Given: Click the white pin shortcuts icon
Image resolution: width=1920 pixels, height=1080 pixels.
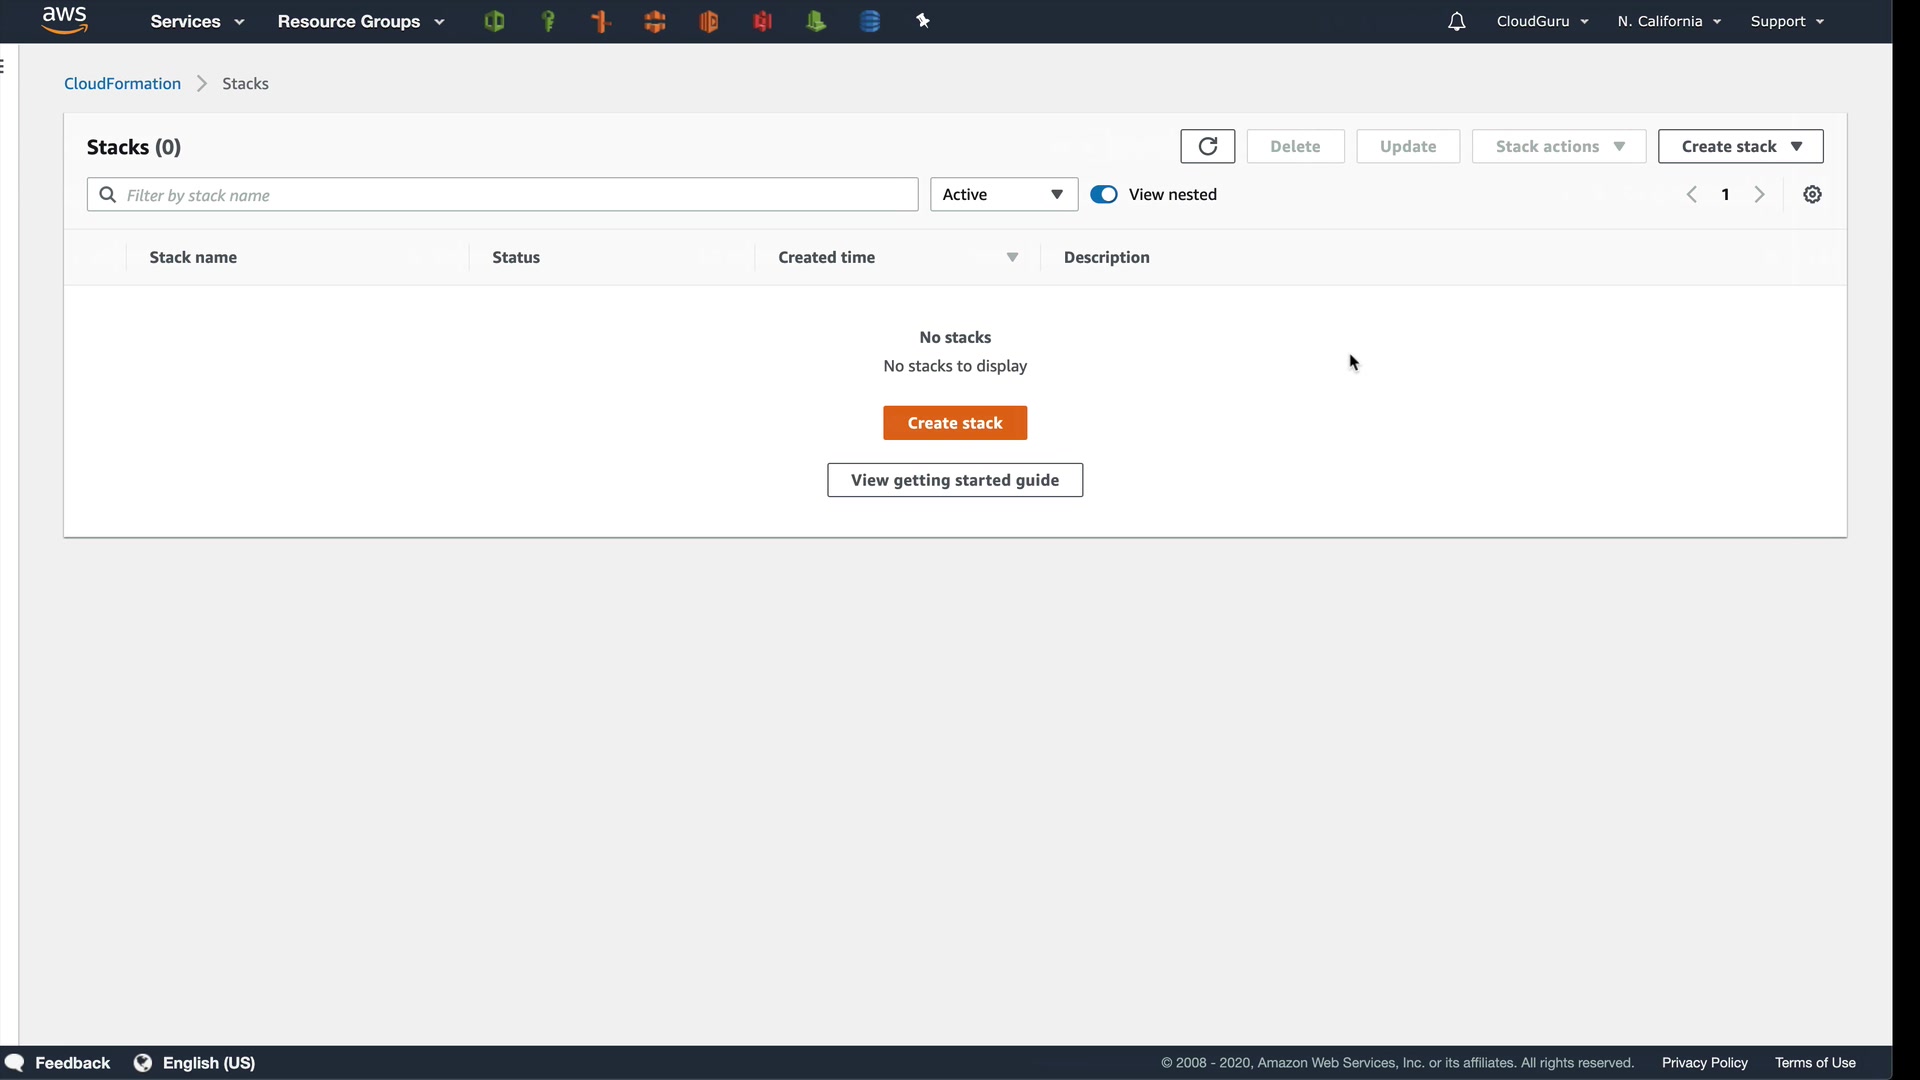Looking at the screenshot, I should pos(923,21).
